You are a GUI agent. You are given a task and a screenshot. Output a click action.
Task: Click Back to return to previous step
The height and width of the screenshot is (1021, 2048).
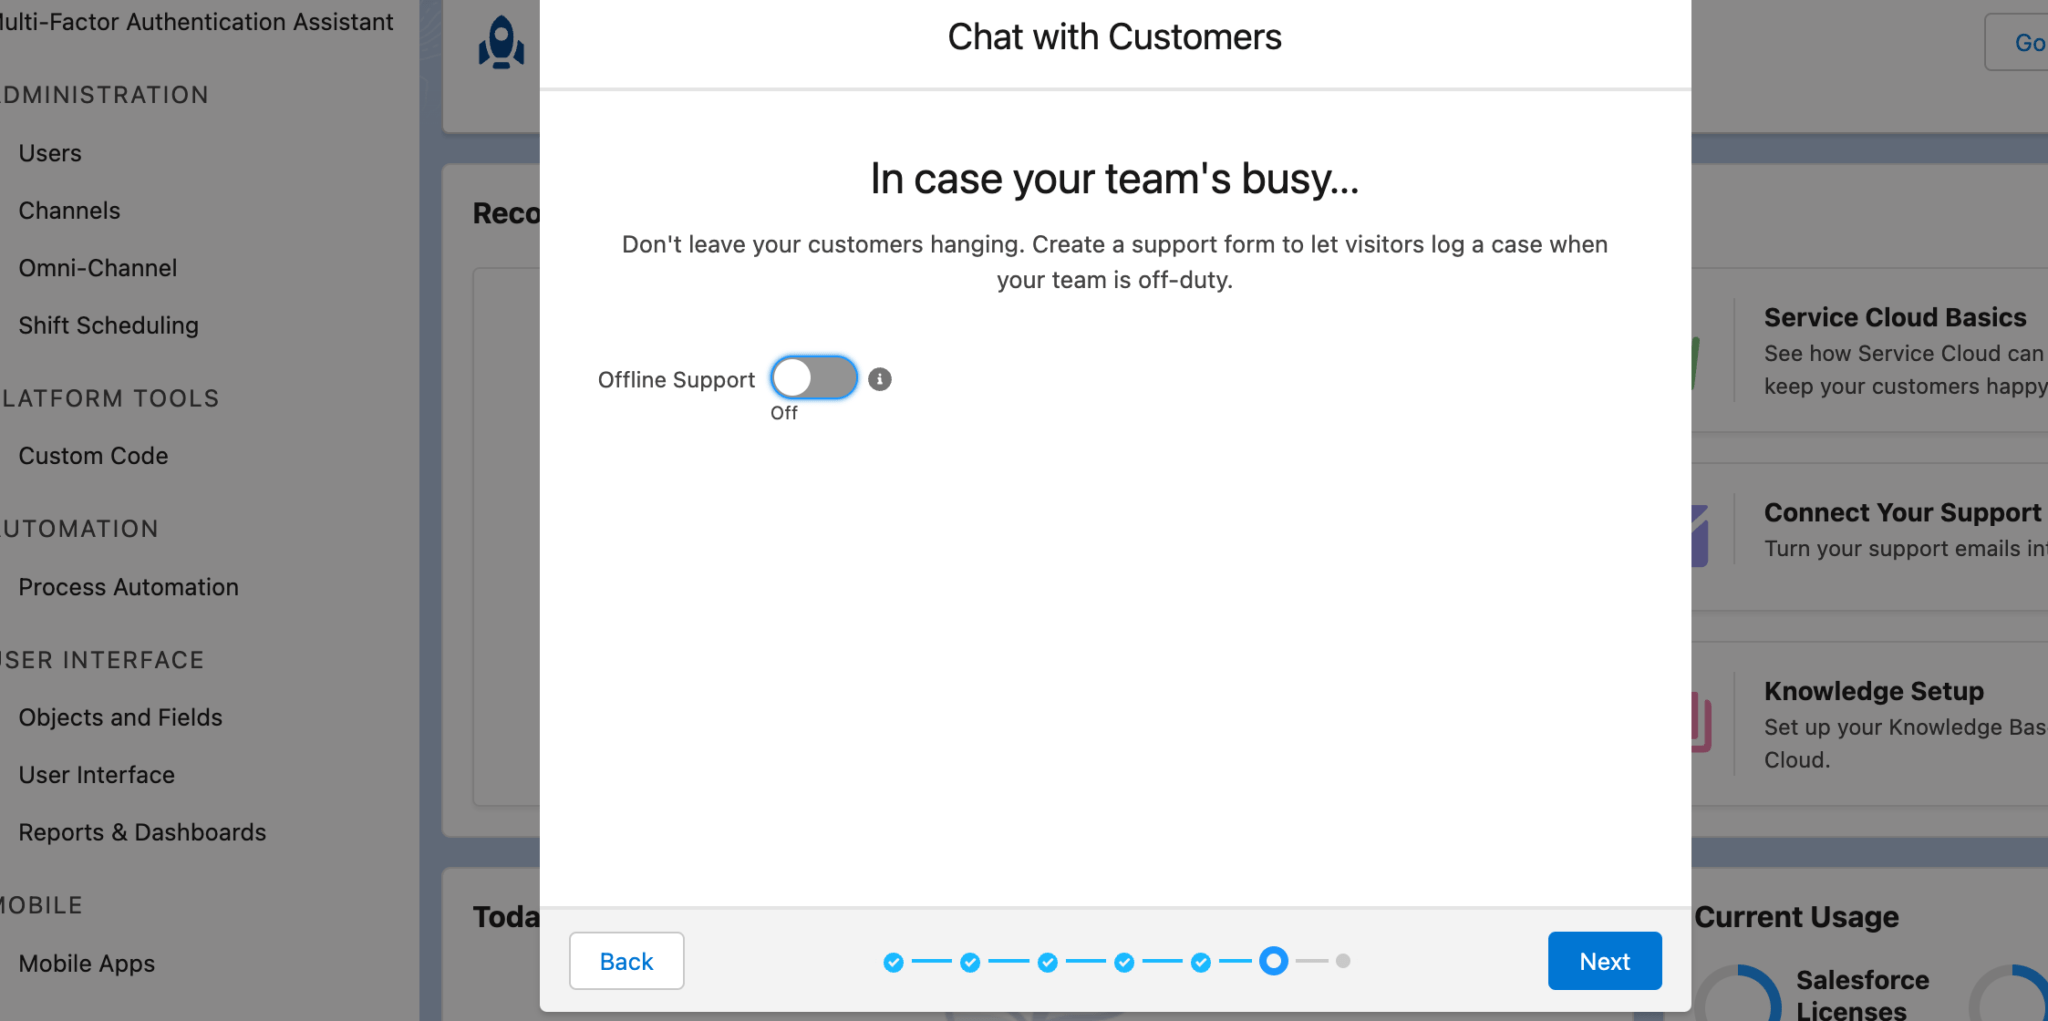(626, 960)
